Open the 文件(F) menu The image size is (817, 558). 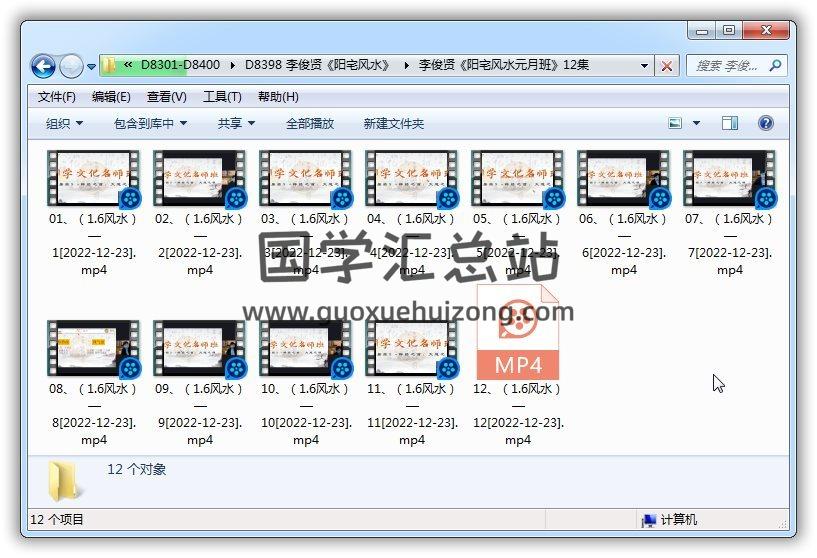point(56,97)
